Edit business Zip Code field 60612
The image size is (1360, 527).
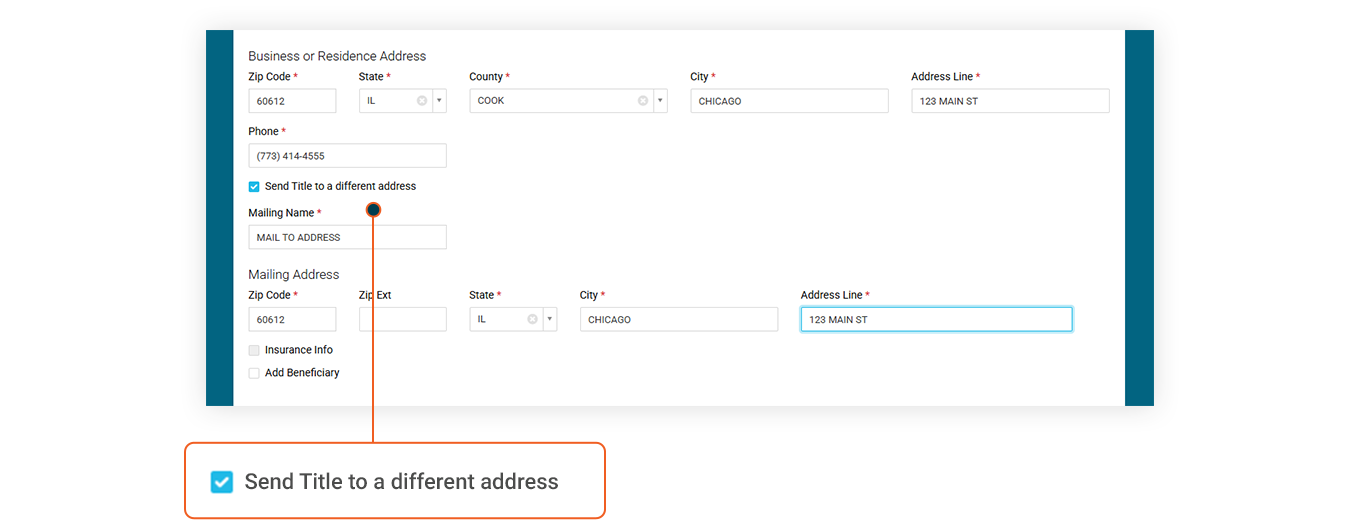292,101
